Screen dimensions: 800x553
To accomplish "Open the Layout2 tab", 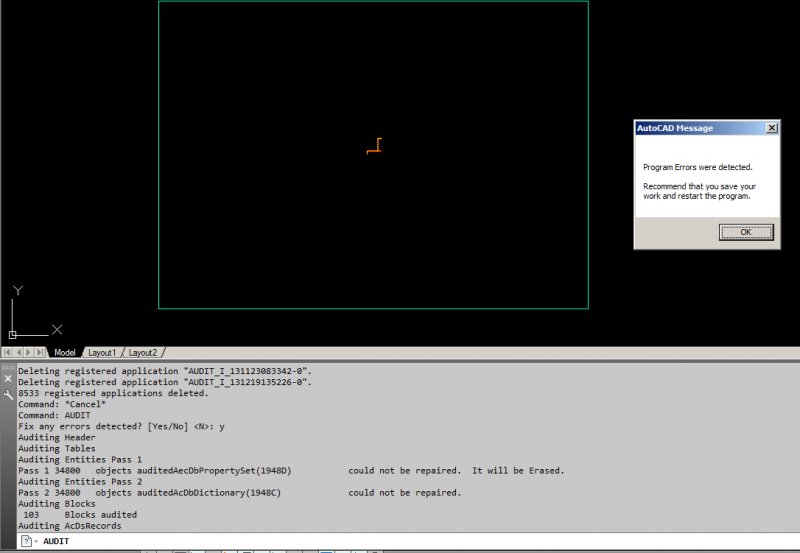I will click(x=142, y=353).
